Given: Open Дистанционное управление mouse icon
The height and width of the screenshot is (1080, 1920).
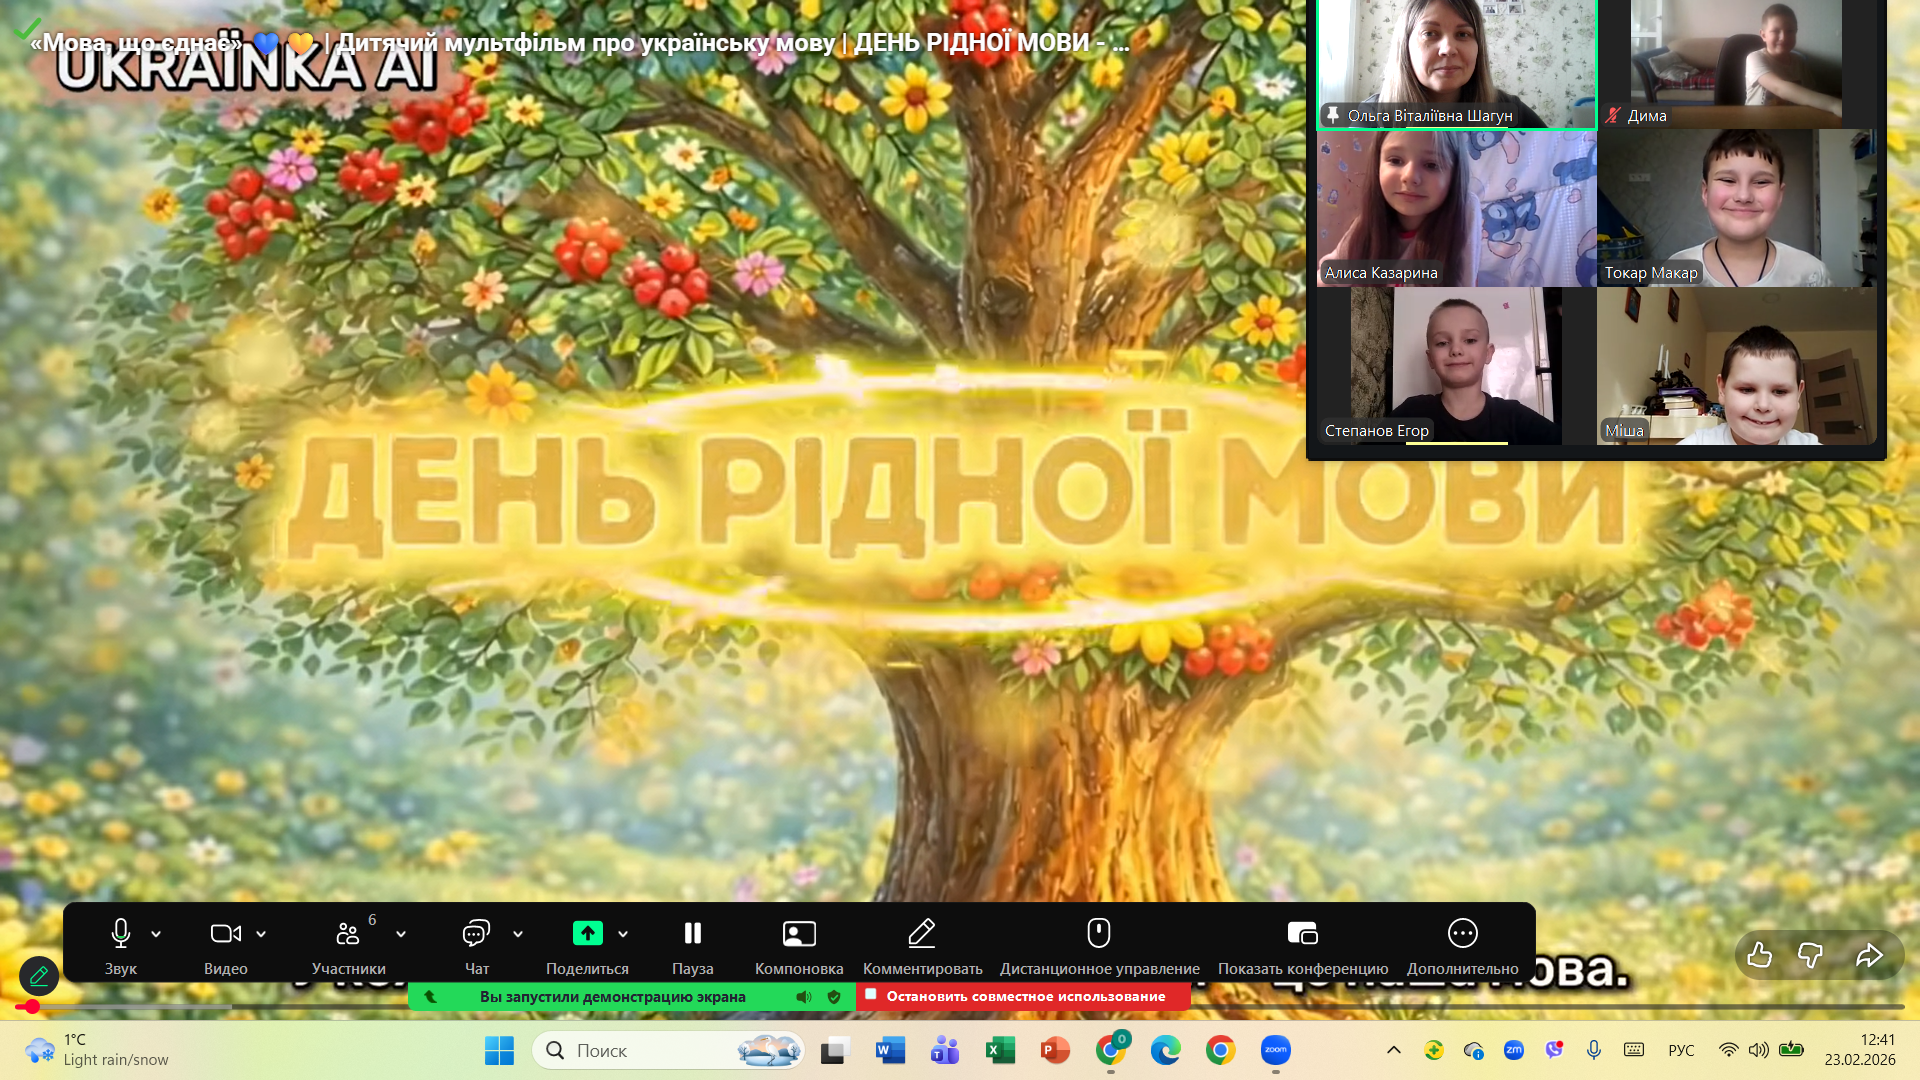Looking at the screenshot, I should pos(1098,934).
